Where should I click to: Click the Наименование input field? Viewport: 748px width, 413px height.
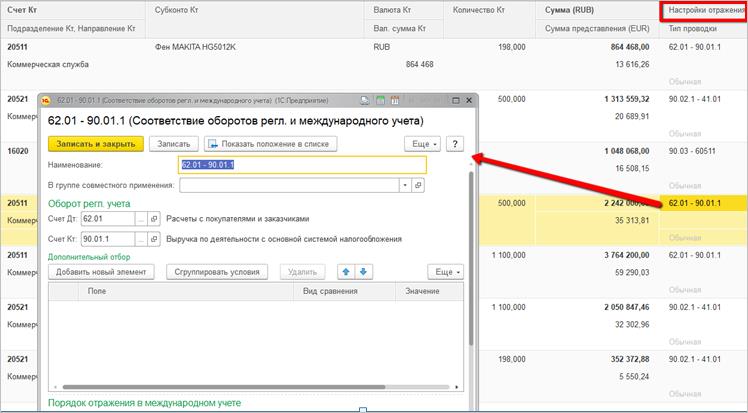(x=302, y=165)
